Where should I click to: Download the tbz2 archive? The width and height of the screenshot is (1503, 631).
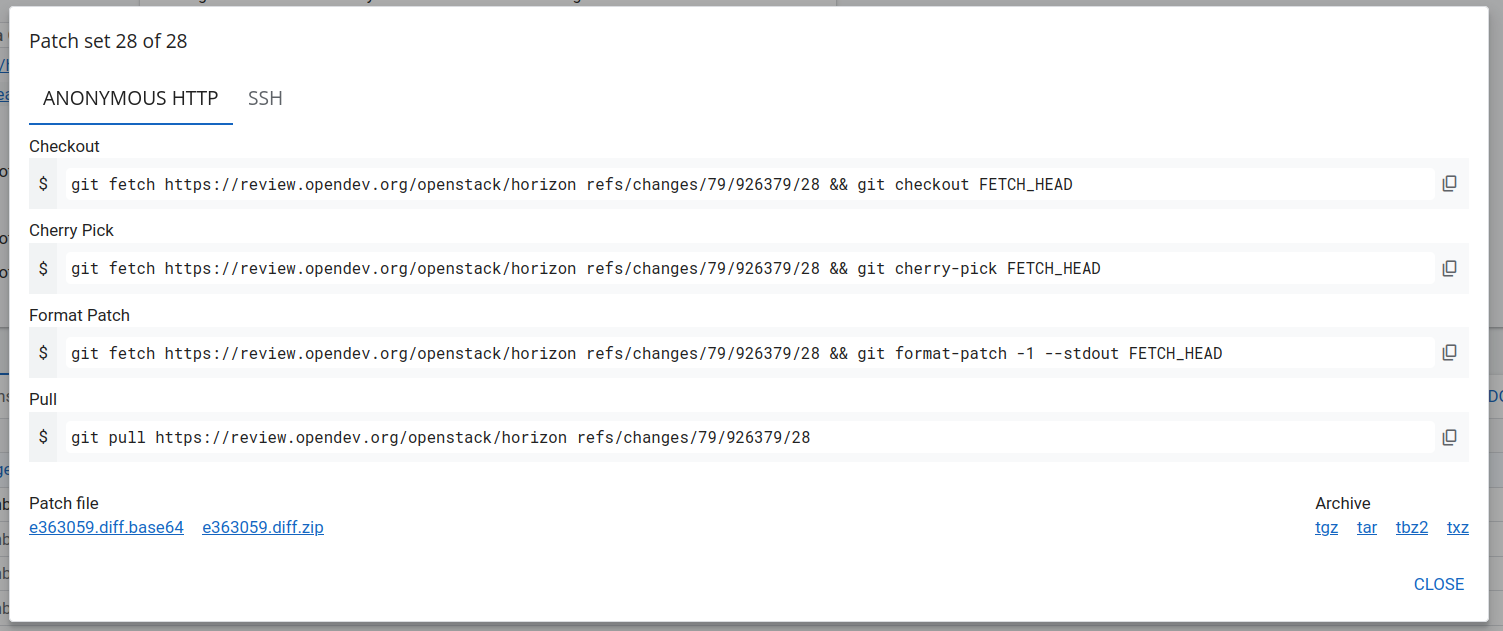(1411, 527)
